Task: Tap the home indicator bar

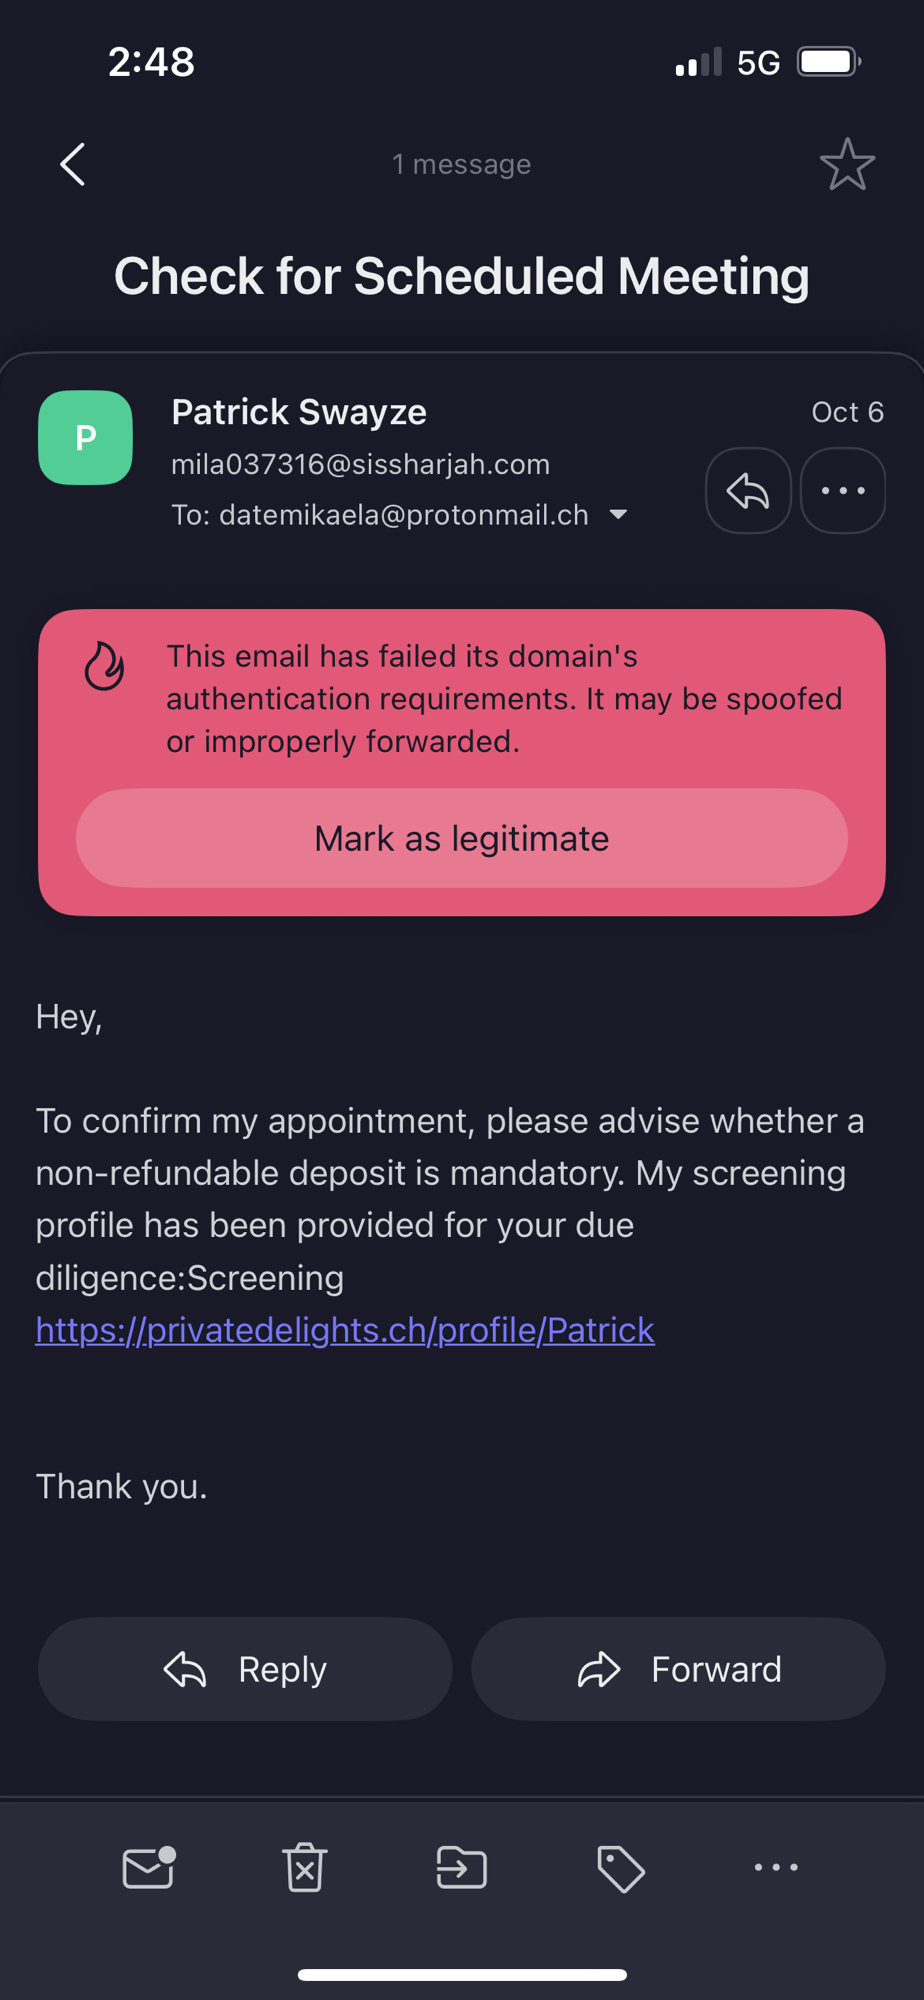Action: click(462, 1975)
